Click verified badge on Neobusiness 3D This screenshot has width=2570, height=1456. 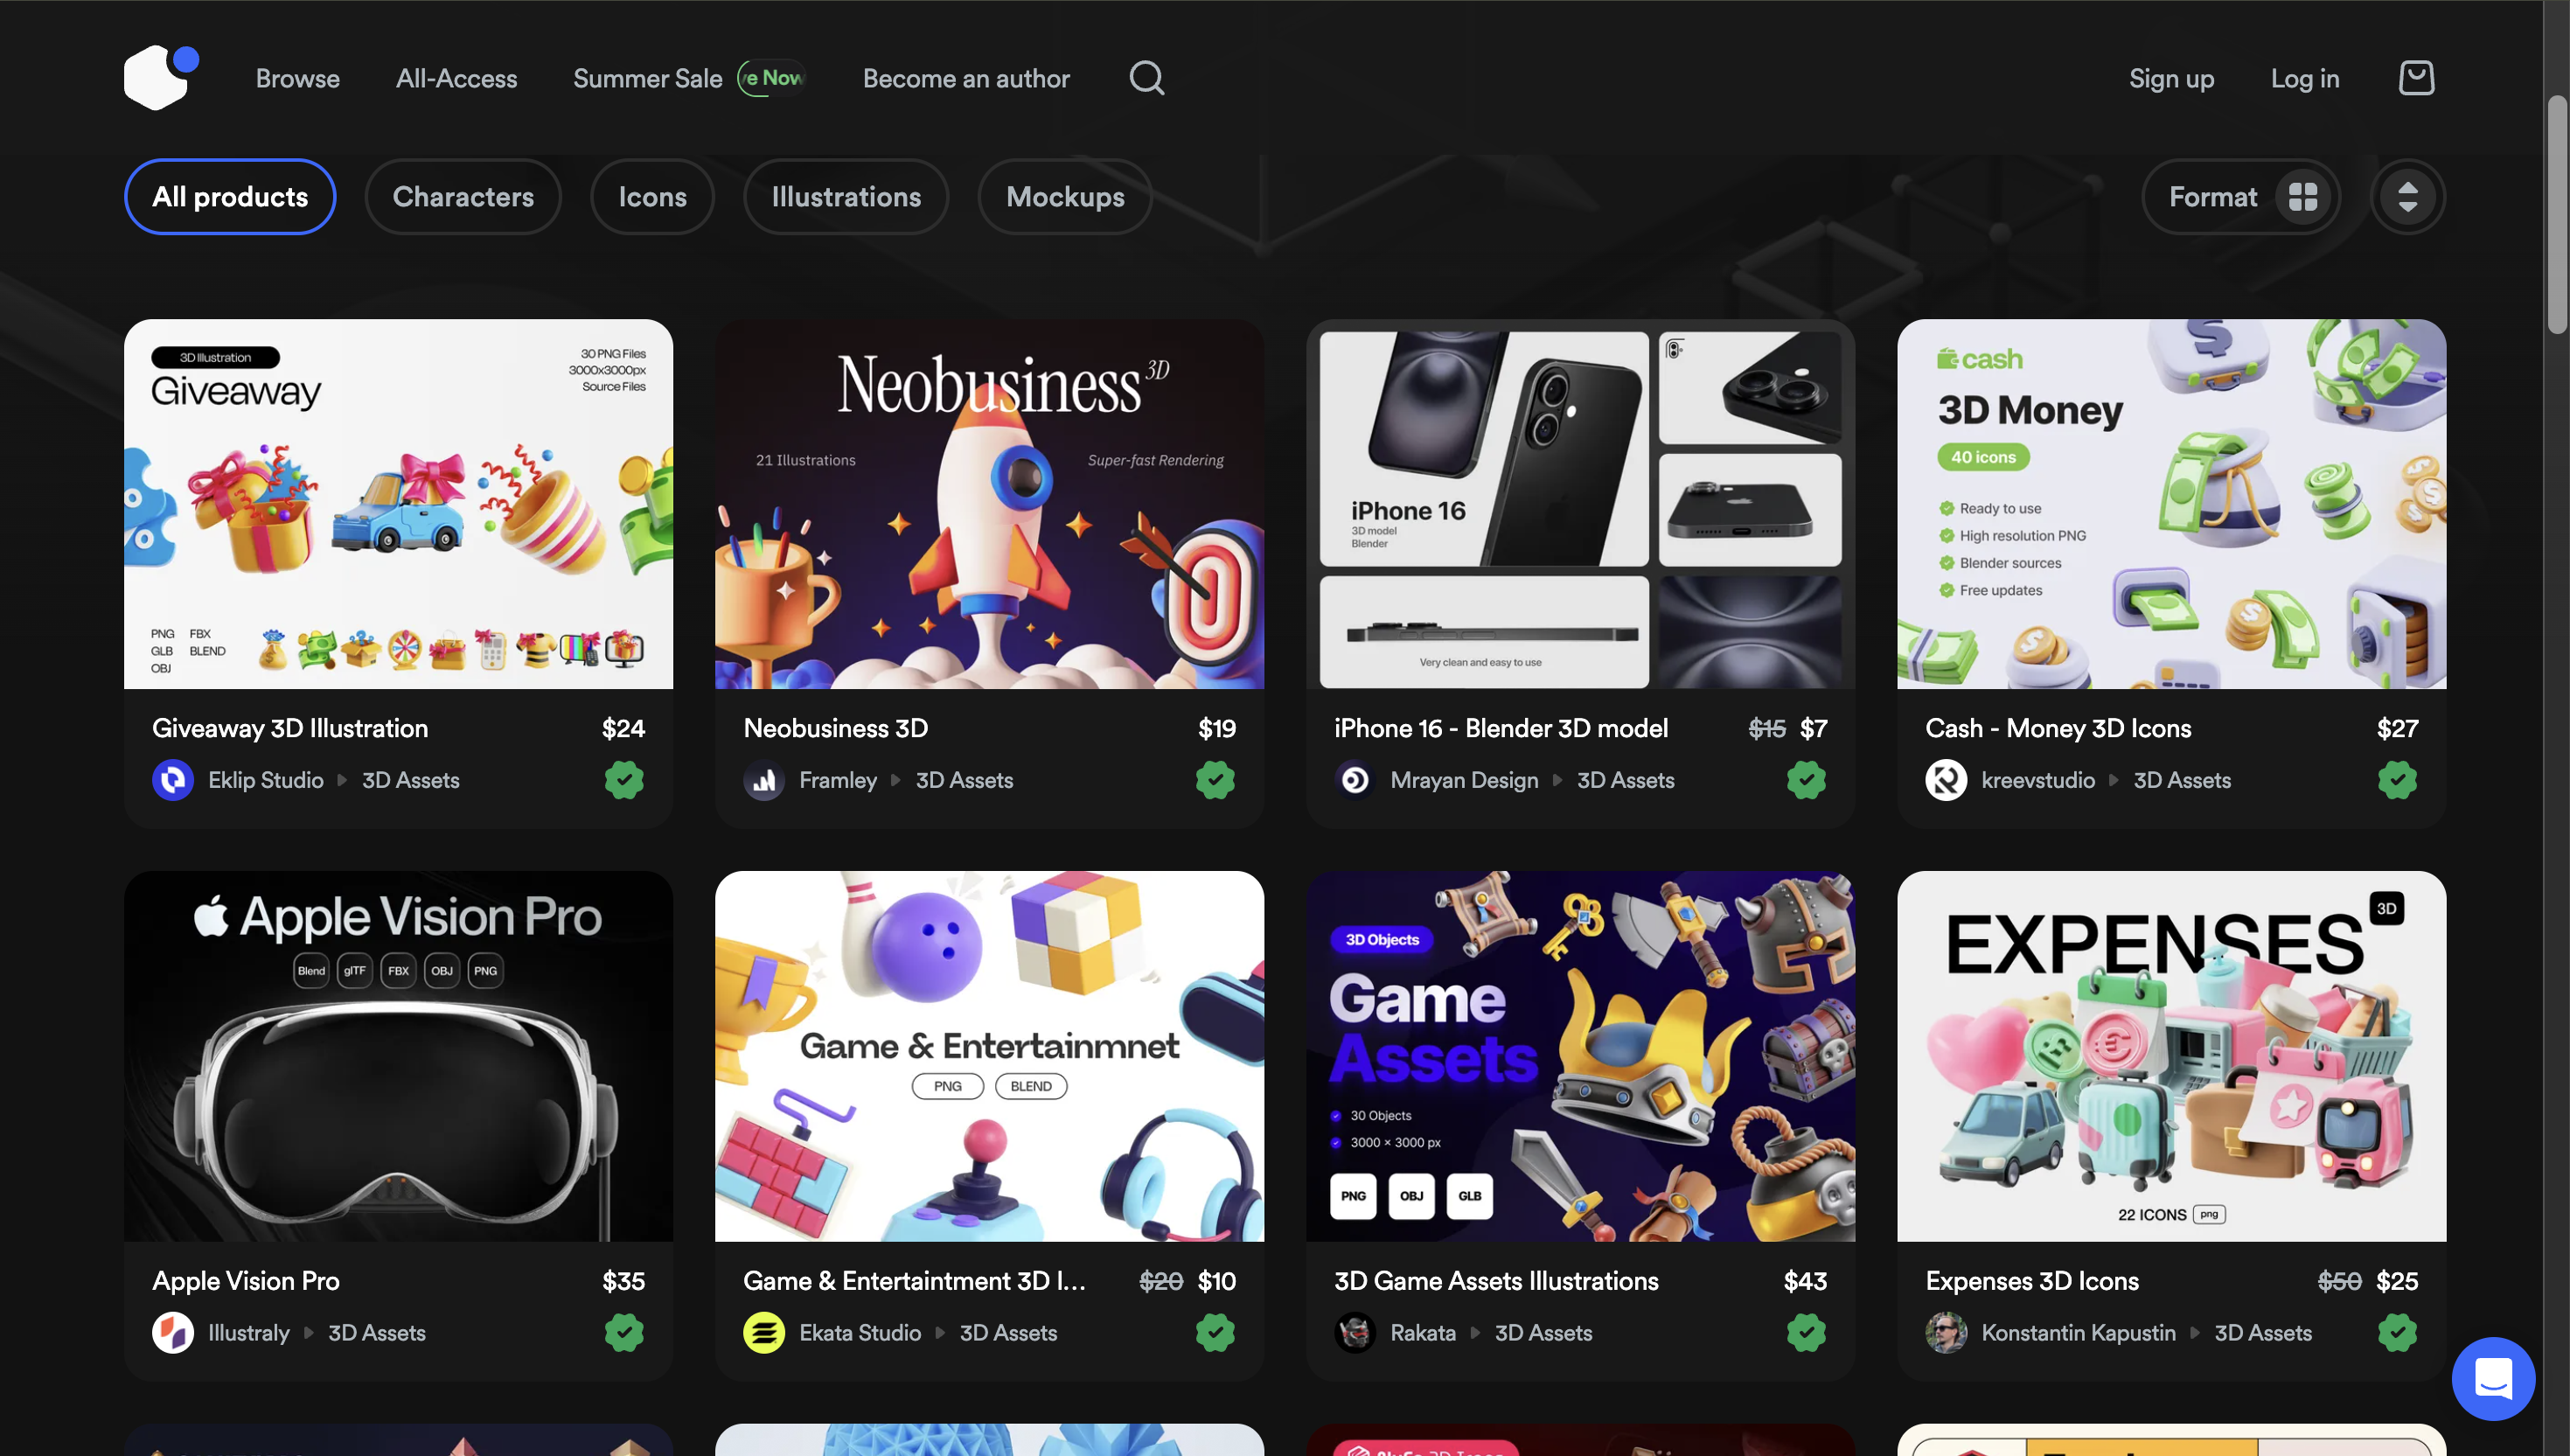point(1215,780)
